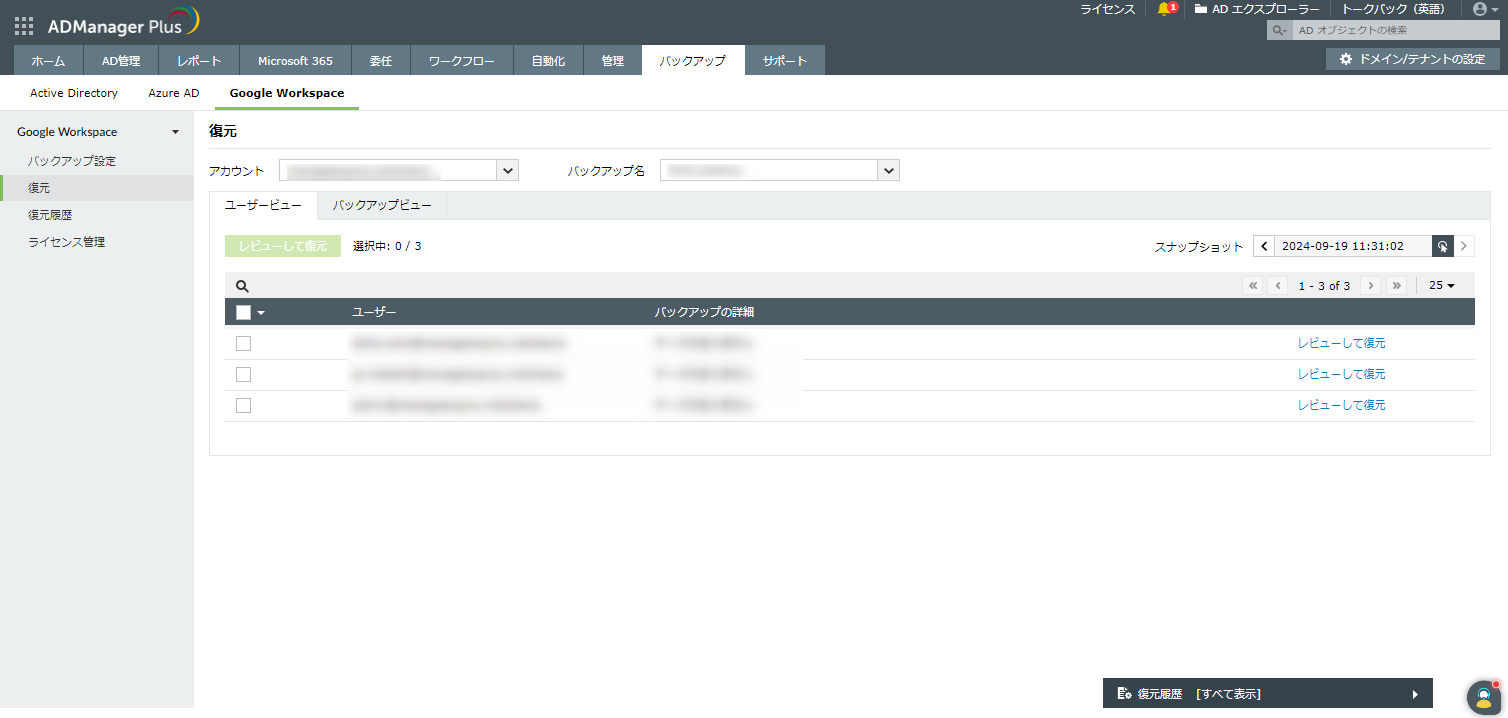The image size is (1508, 718).
Task: Click the バックアップの詳細 column header
Action: tap(704, 313)
